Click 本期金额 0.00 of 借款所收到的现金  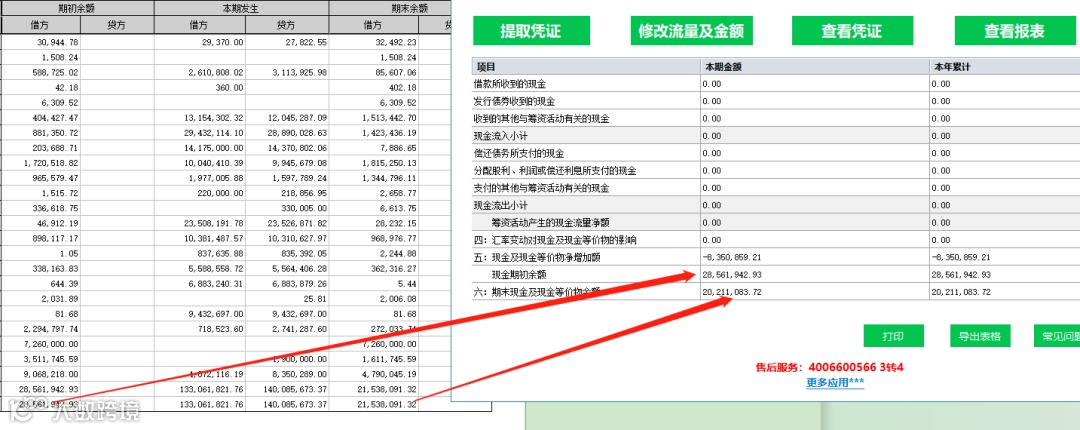(712, 84)
